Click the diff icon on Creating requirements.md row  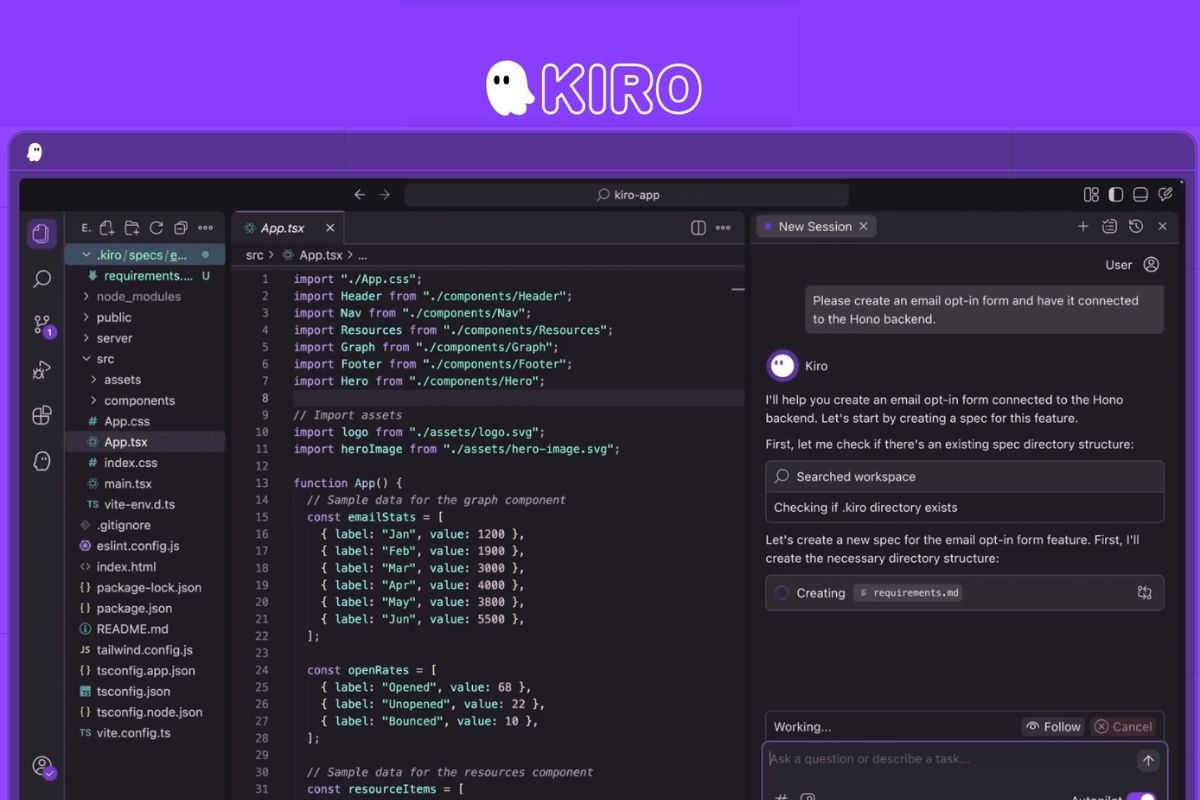click(1145, 593)
